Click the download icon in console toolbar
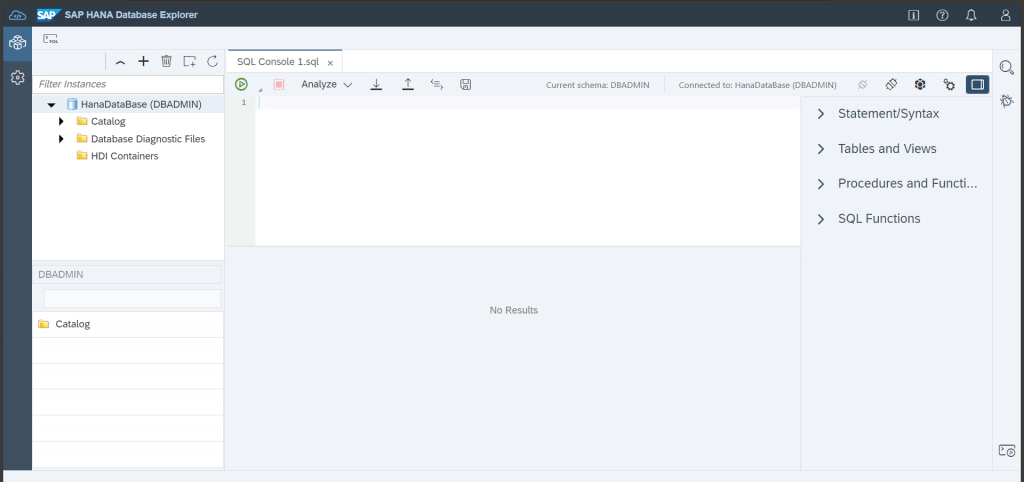 [376, 84]
